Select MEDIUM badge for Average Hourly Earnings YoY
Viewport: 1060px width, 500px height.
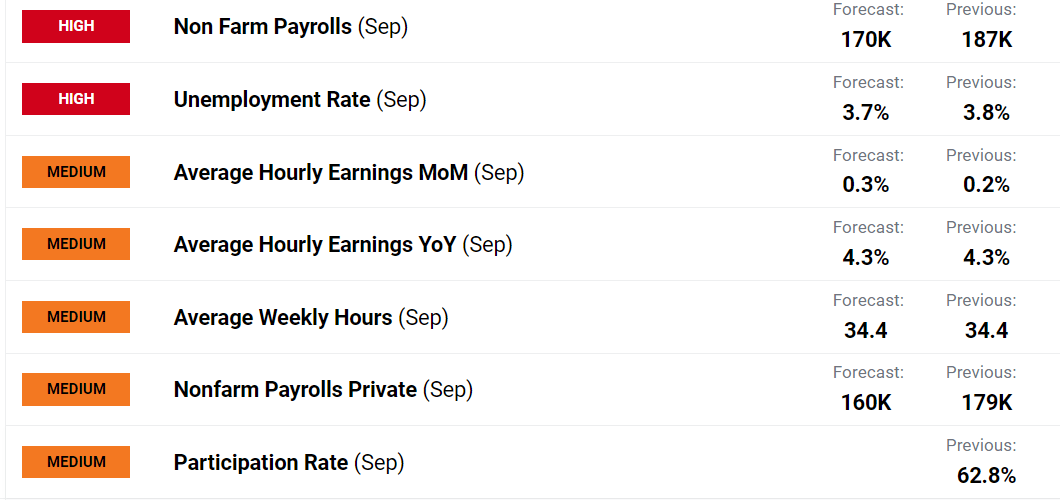coord(76,244)
